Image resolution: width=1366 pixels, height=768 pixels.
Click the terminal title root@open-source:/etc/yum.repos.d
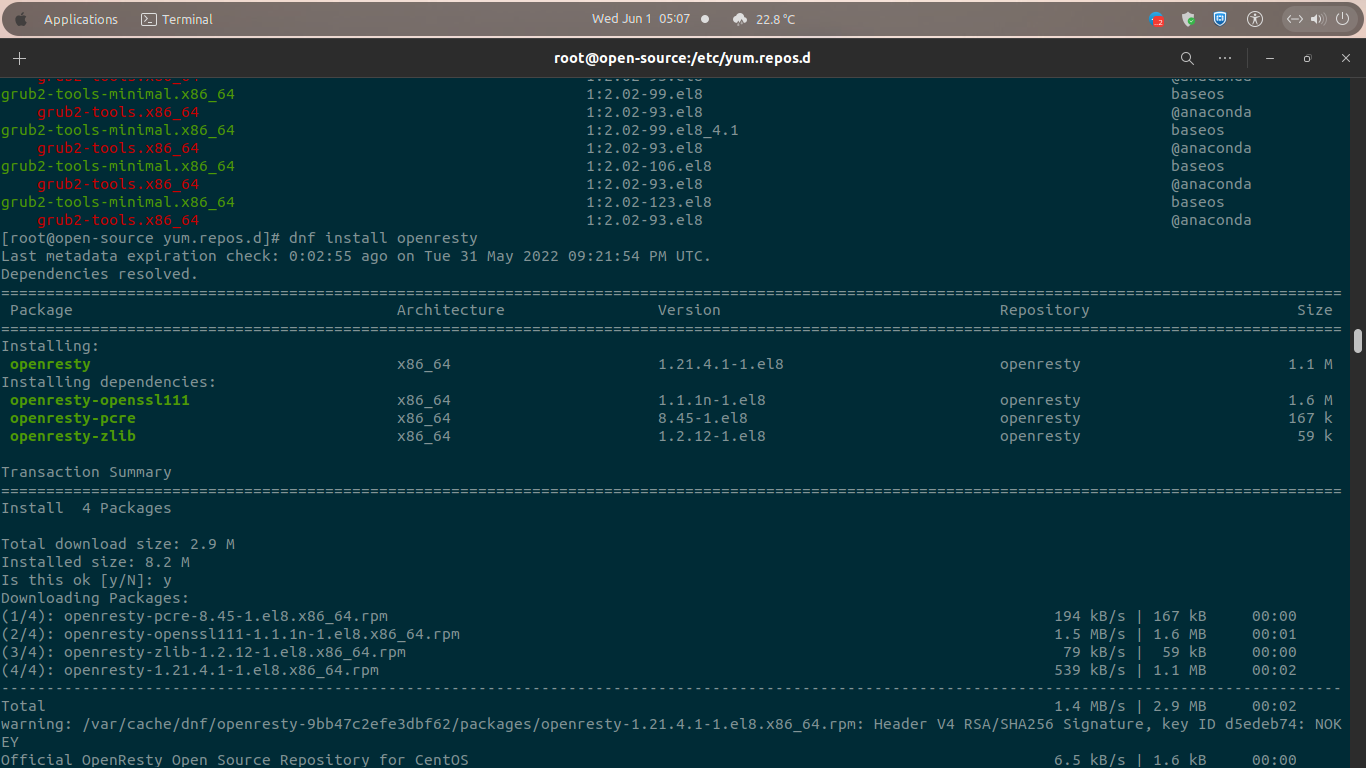(682, 58)
